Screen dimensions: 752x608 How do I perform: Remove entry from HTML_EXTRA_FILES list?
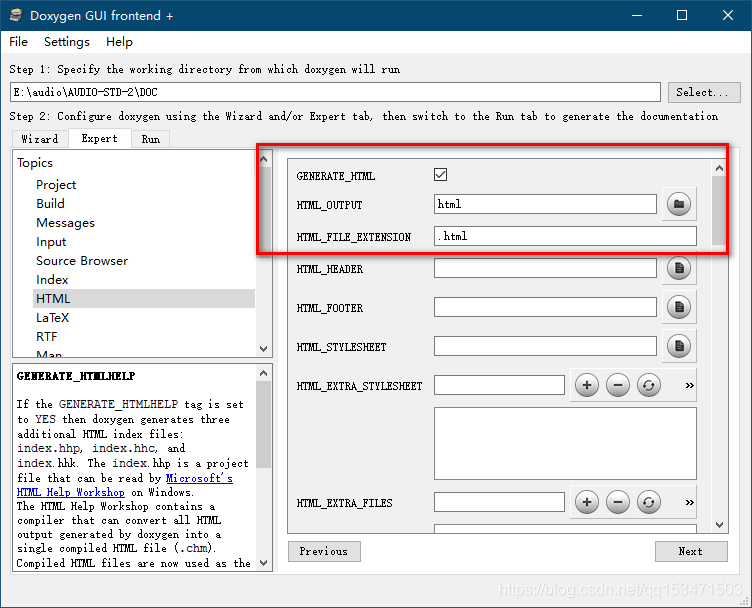pyautogui.click(x=618, y=502)
